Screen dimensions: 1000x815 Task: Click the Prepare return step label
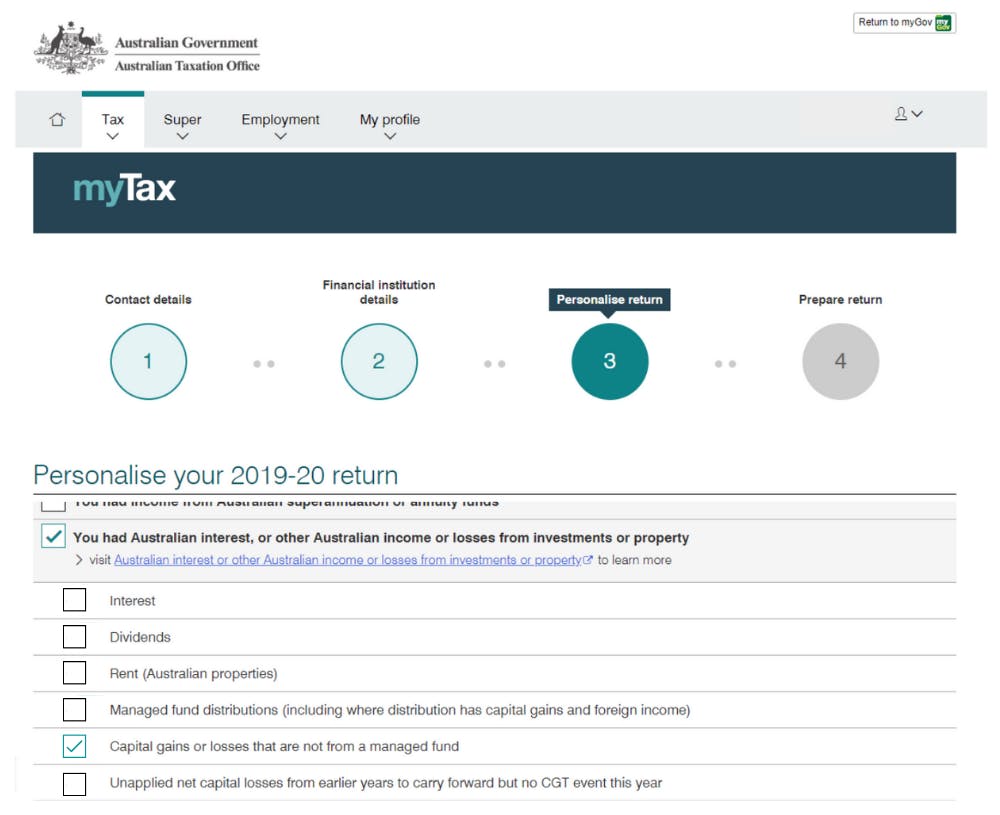841,300
